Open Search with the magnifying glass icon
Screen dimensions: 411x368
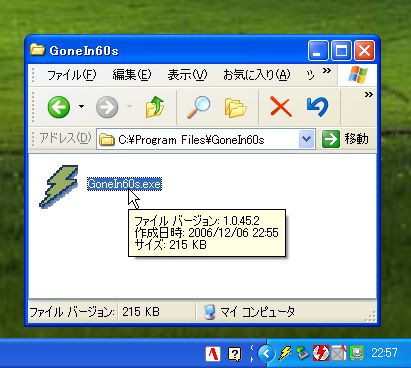(198, 107)
